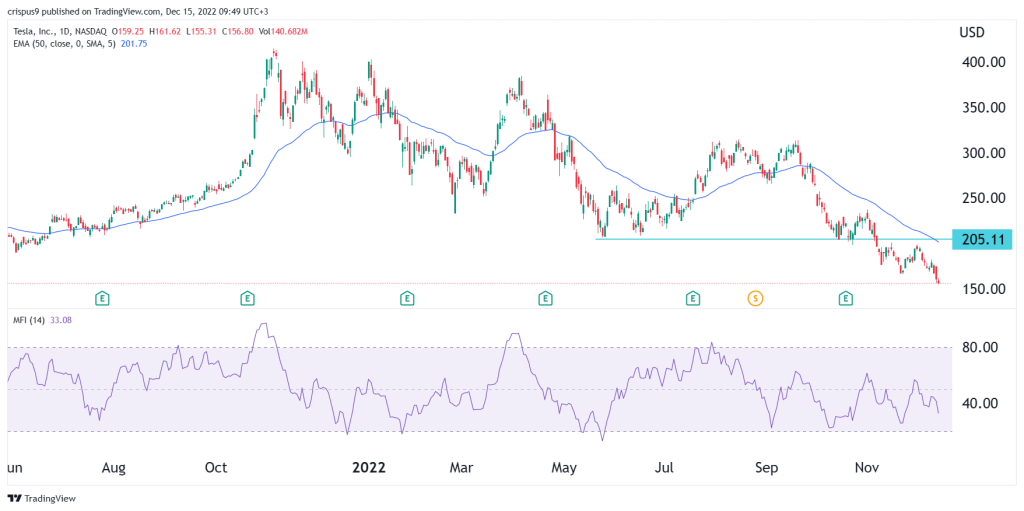Click the 2022 label on the time axis
Image resolution: width=1024 pixels, height=511 pixels.
point(369,468)
